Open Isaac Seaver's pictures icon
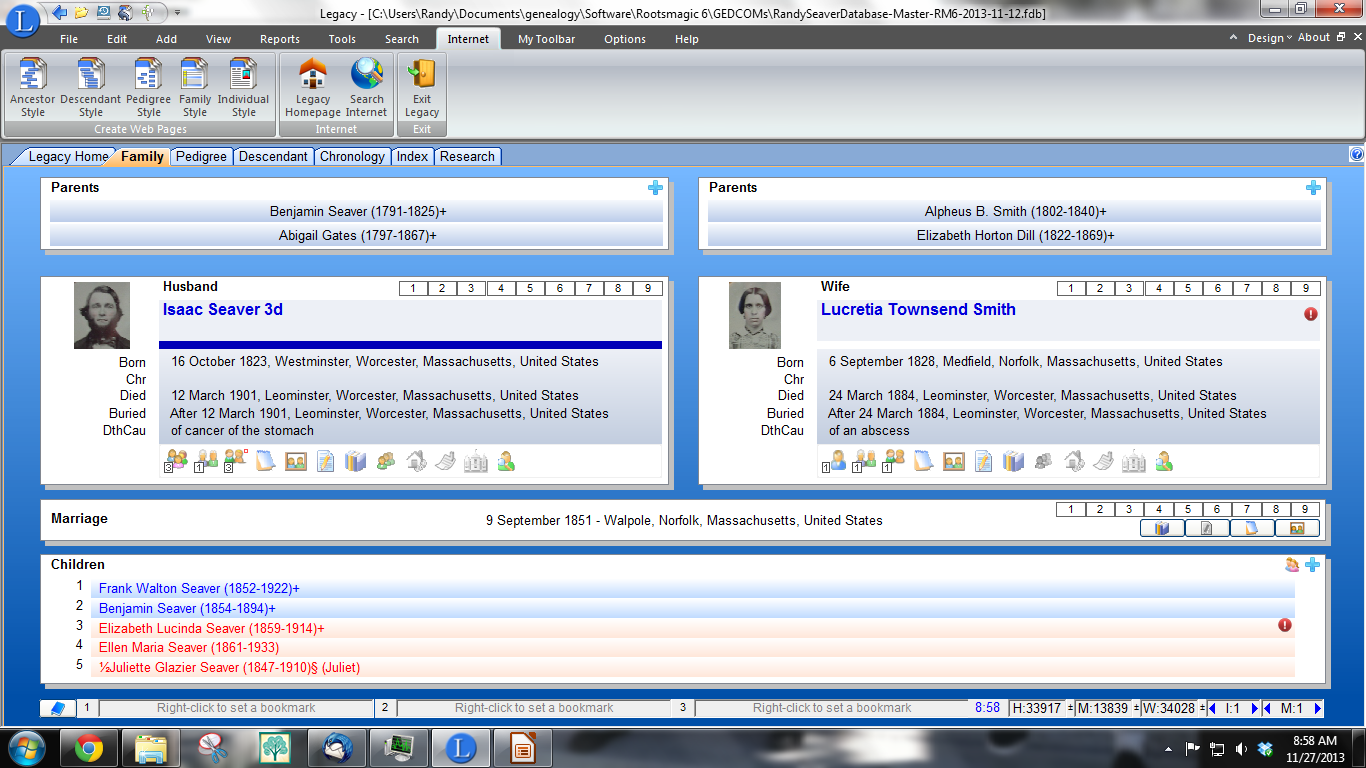Screen dimensions: 1366x768 295,461
